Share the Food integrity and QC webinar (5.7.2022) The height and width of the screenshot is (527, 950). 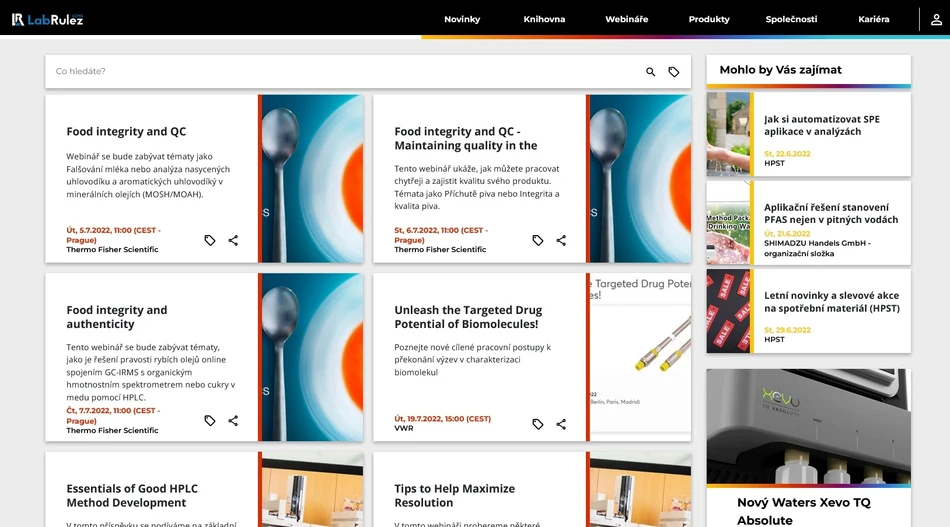click(233, 240)
